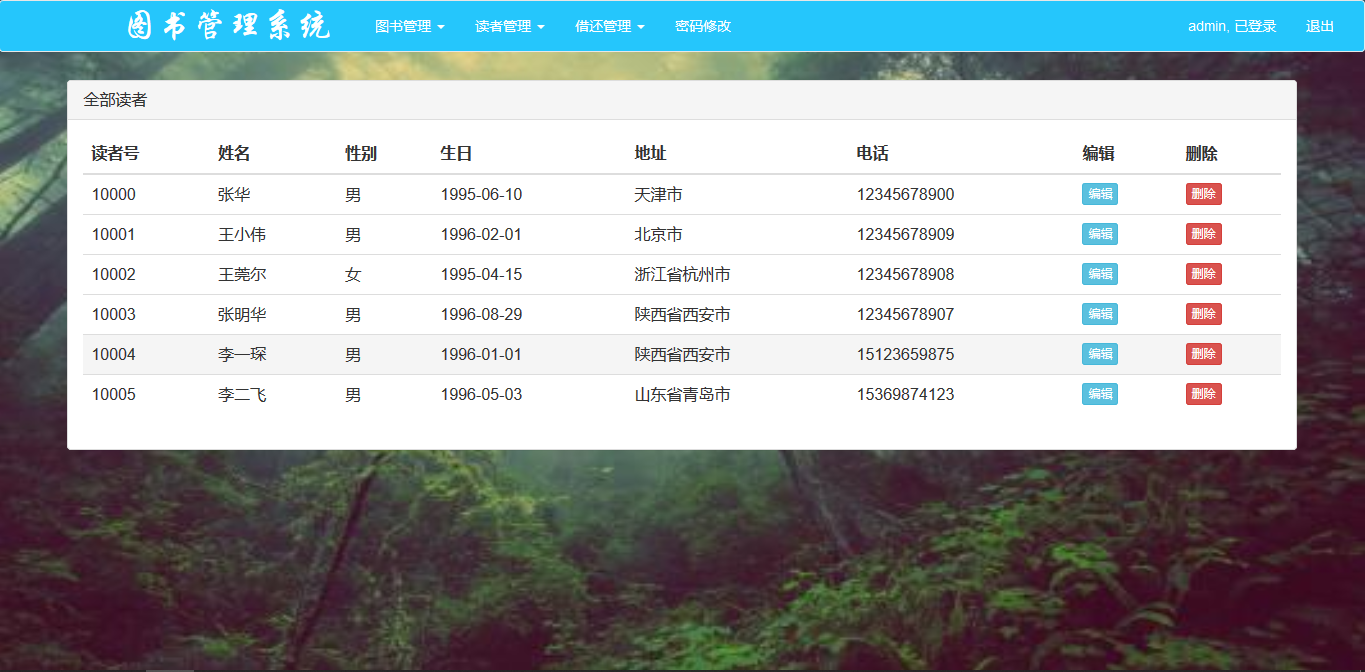The width and height of the screenshot is (1365, 672).
Task: Click 编辑 for reader 李一琛
Action: [x=1100, y=354]
